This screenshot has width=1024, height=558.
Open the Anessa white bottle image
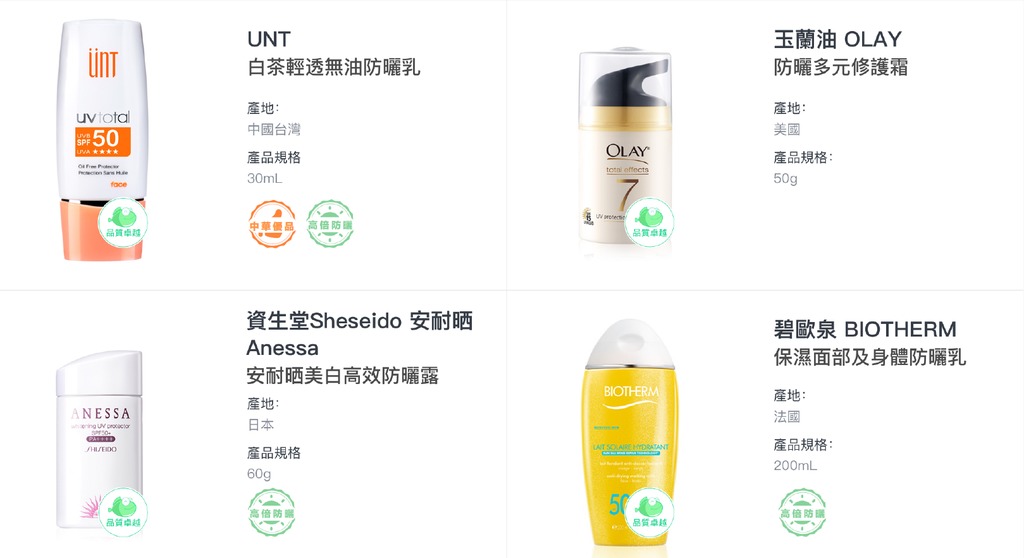pyautogui.click(x=99, y=439)
